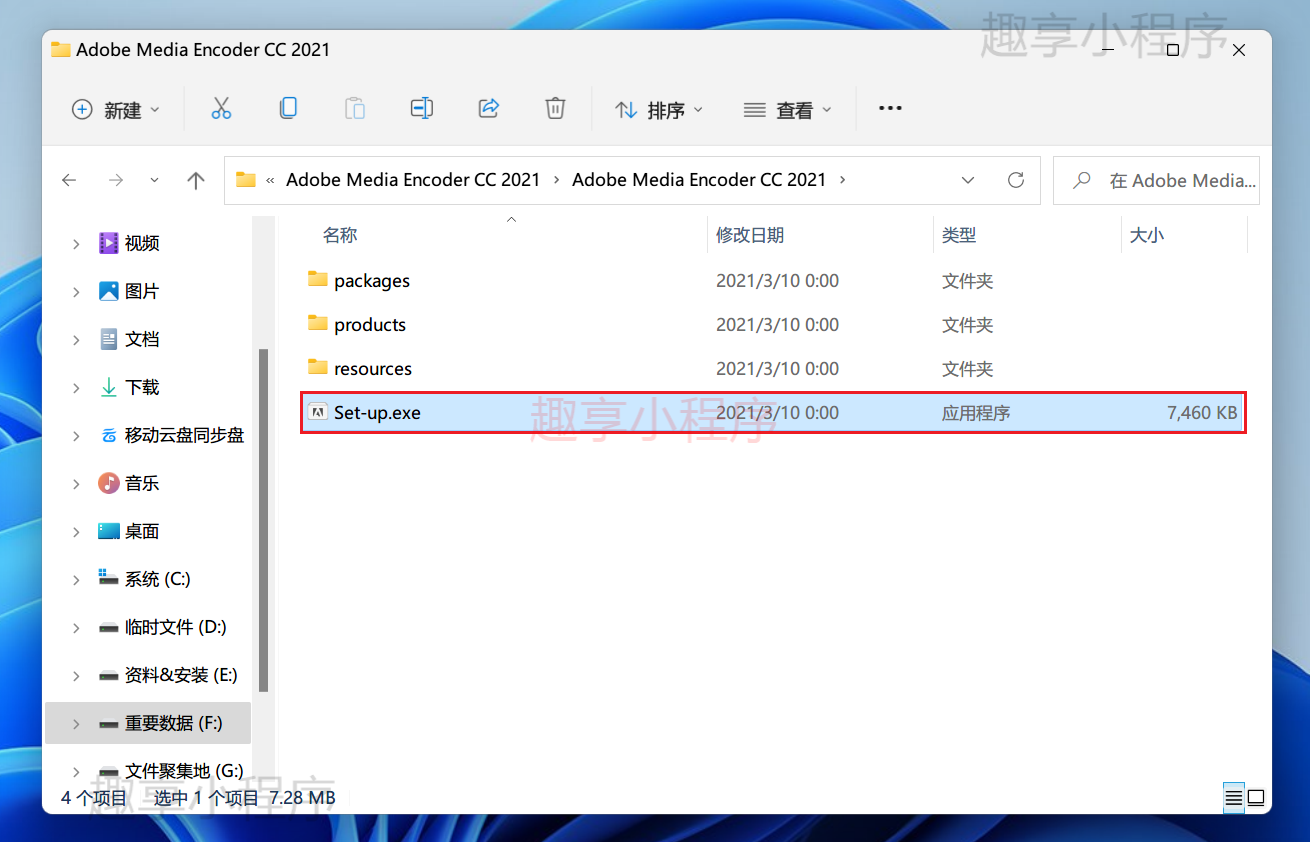Click the Set-up.exe size 7,460 KB
This screenshot has width=1310, height=842.
(1202, 412)
